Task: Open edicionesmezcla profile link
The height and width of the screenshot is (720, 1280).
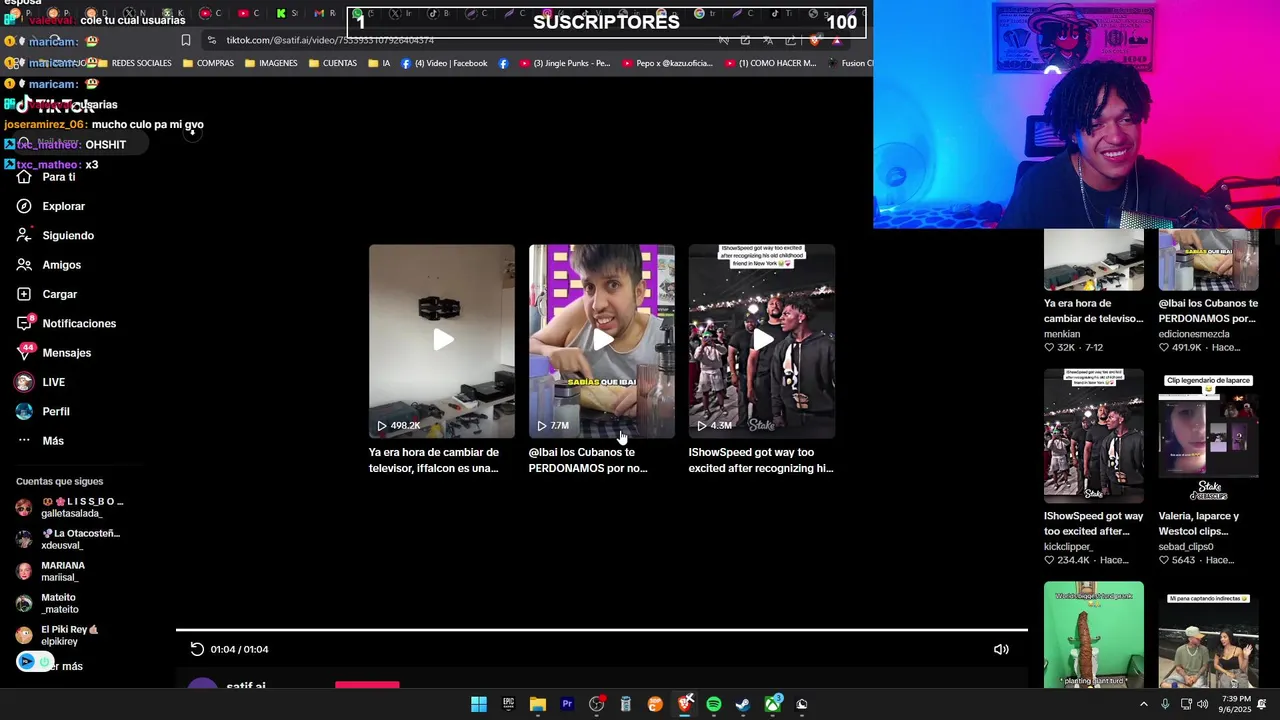Action: [x=1194, y=334]
